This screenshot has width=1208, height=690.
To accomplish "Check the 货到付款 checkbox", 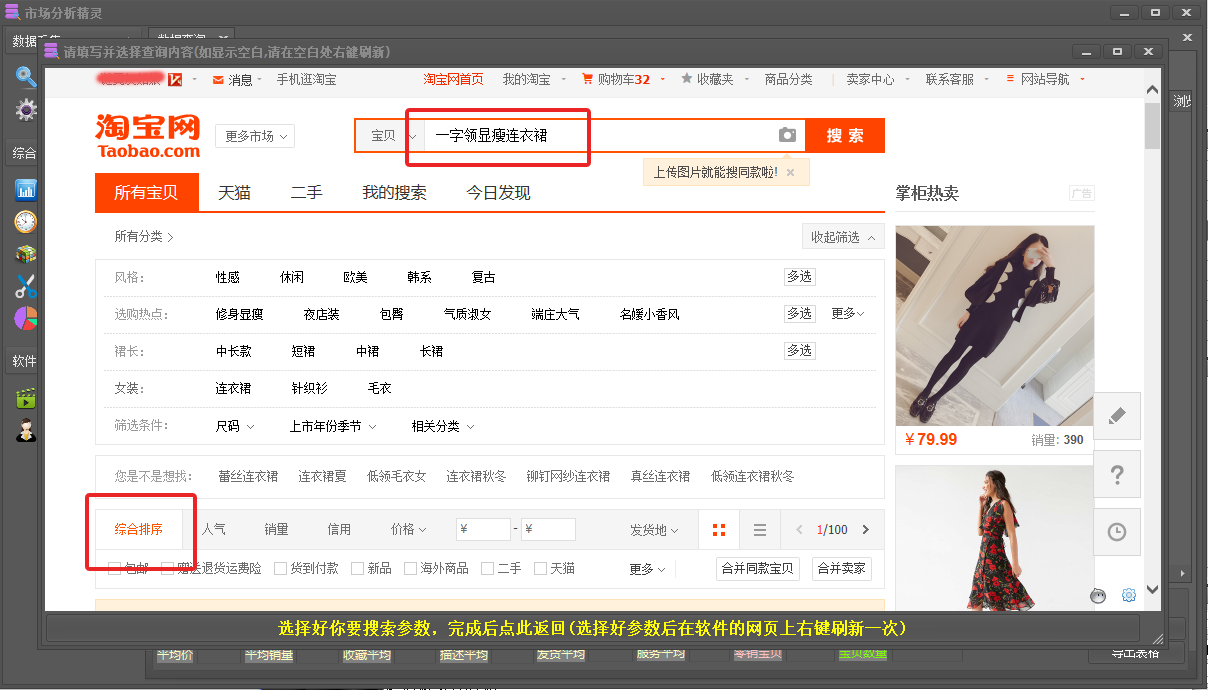I will tap(281, 568).
